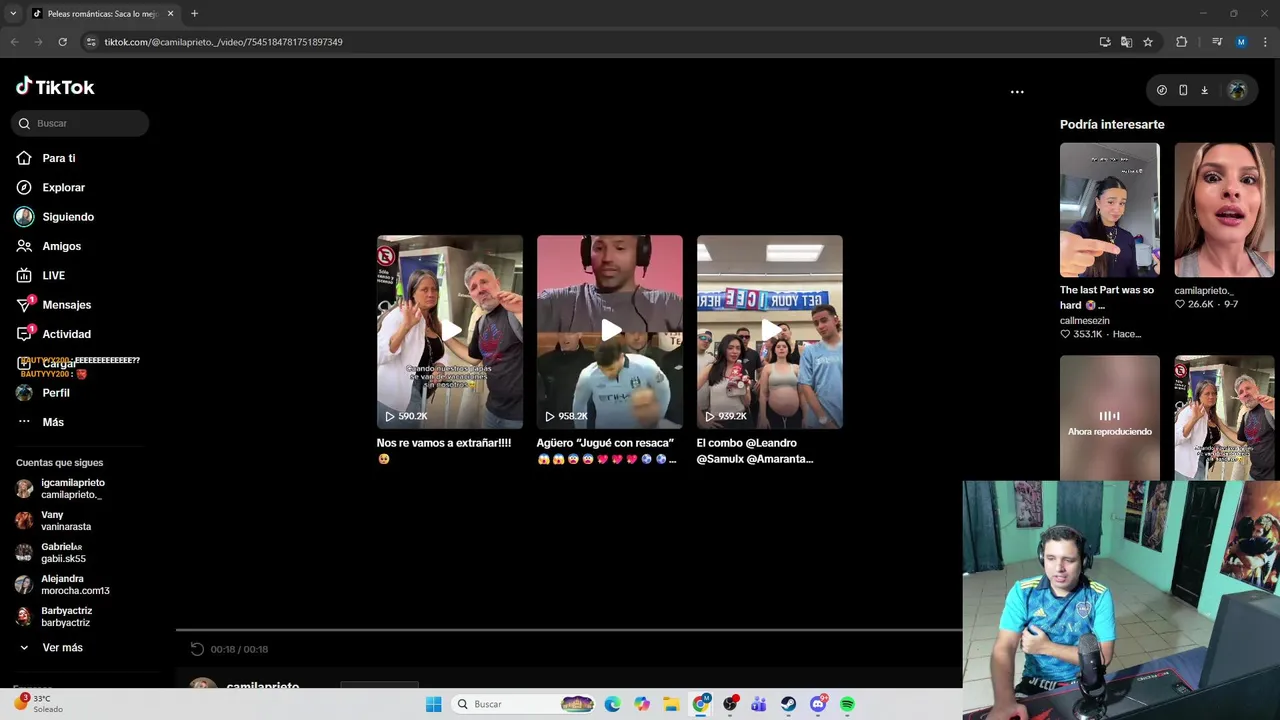Go back in browser history

coord(14,42)
